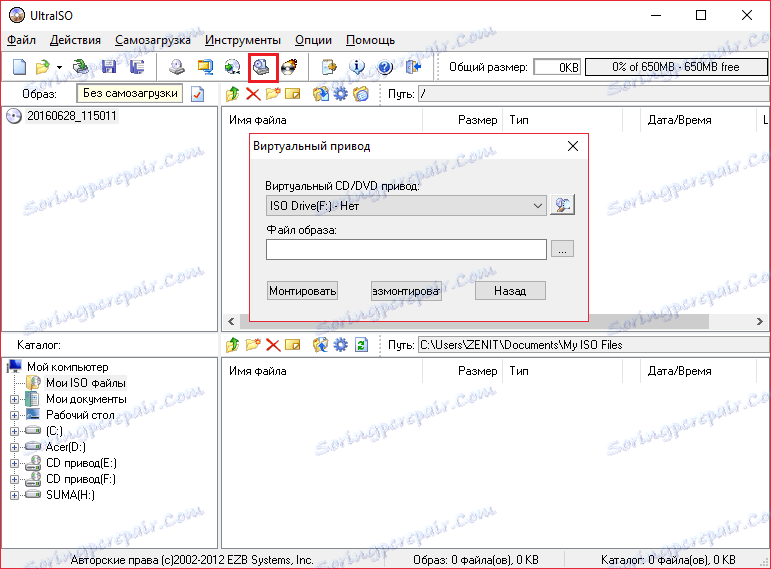Click the Open file folder icon
Image resolution: width=771 pixels, height=569 pixels.
point(43,67)
